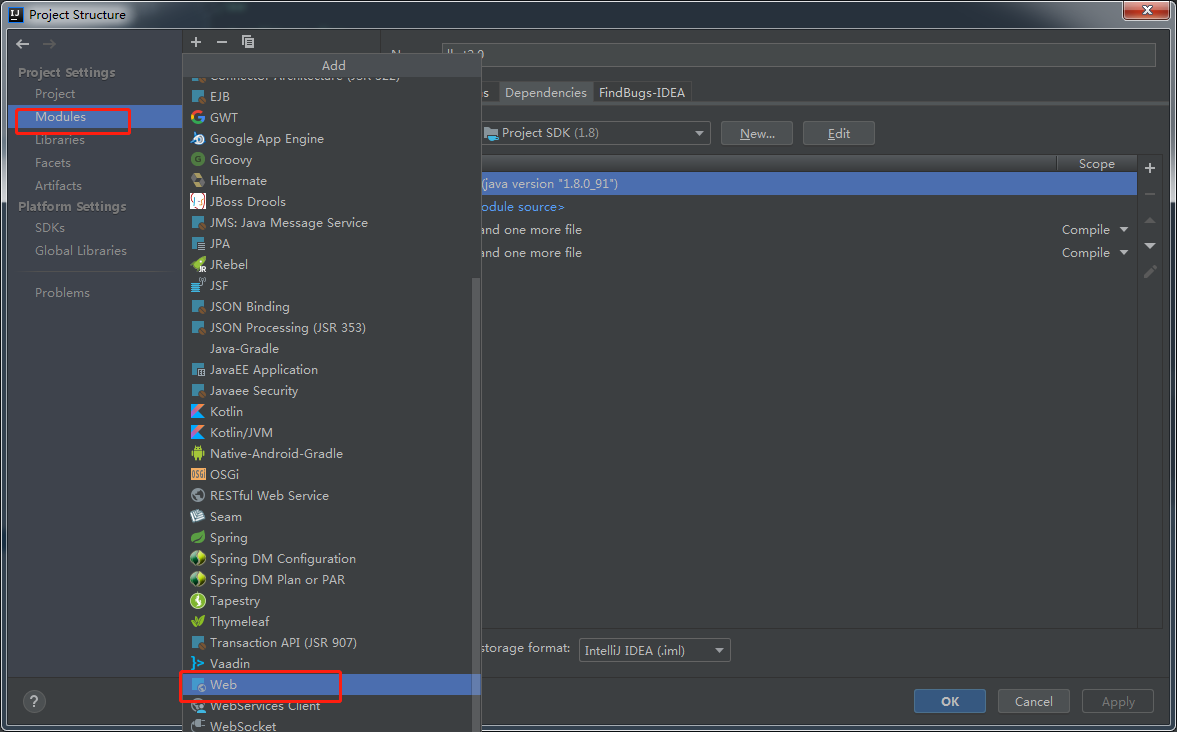Image resolution: width=1177 pixels, height=732 pixels.
Task: Click the Spring leaf icon
Action: tap(197, 538)
